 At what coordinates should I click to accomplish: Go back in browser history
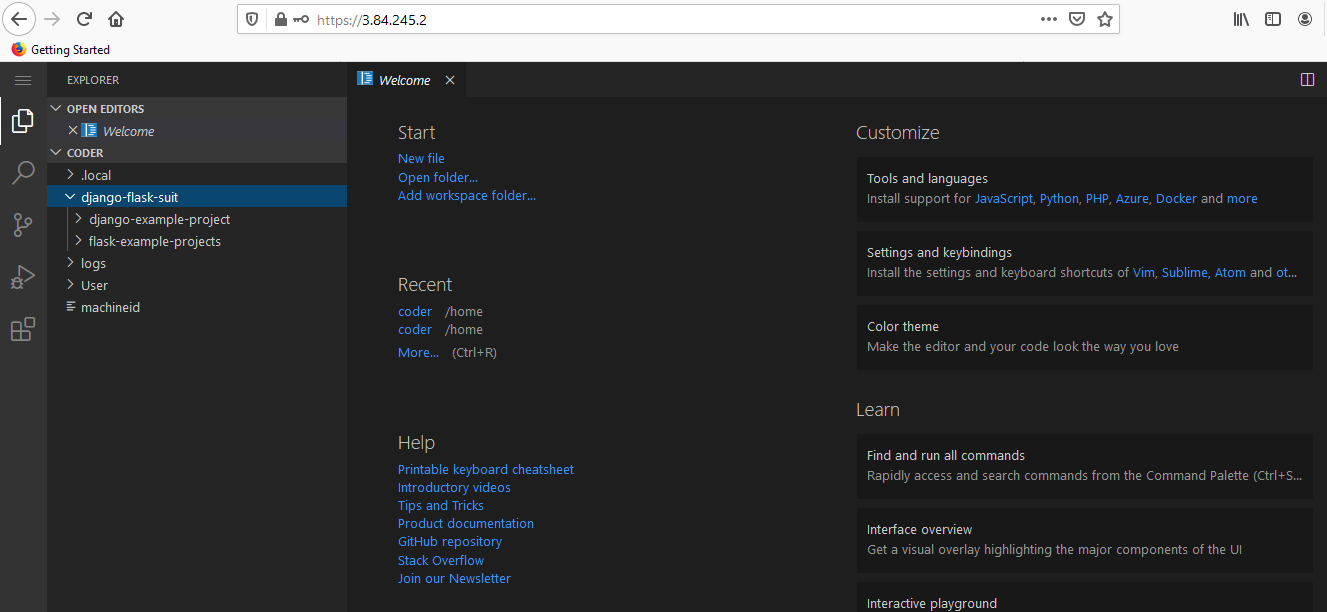[19, 19]
